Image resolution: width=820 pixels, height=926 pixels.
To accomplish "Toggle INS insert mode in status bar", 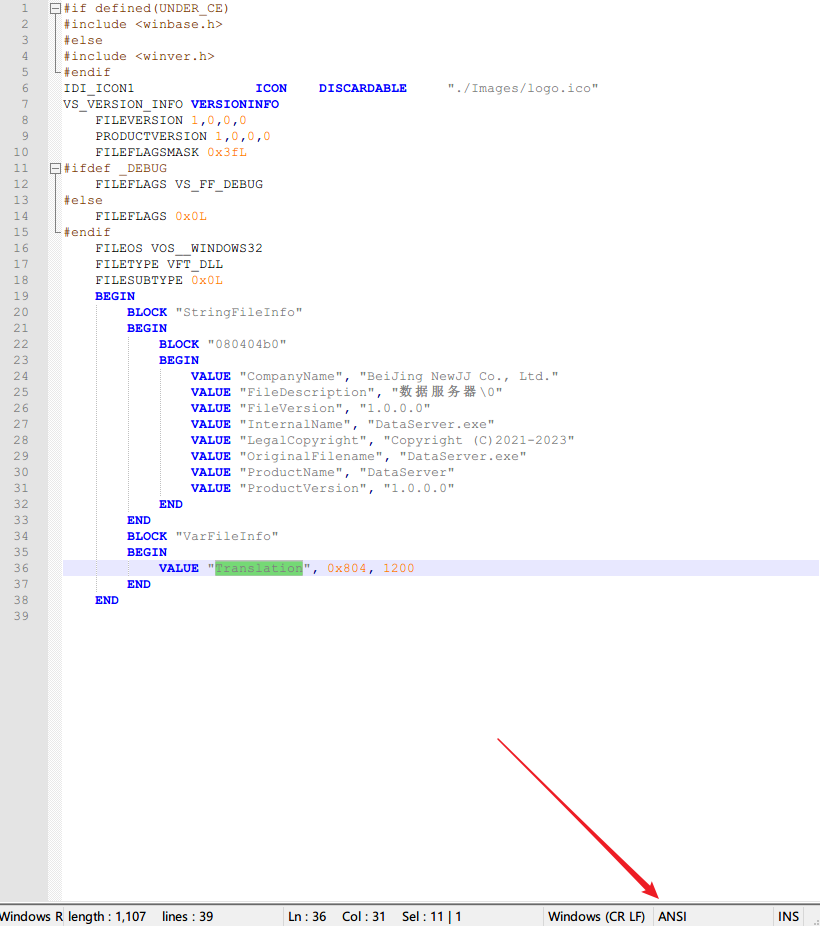I will (788, 916).
